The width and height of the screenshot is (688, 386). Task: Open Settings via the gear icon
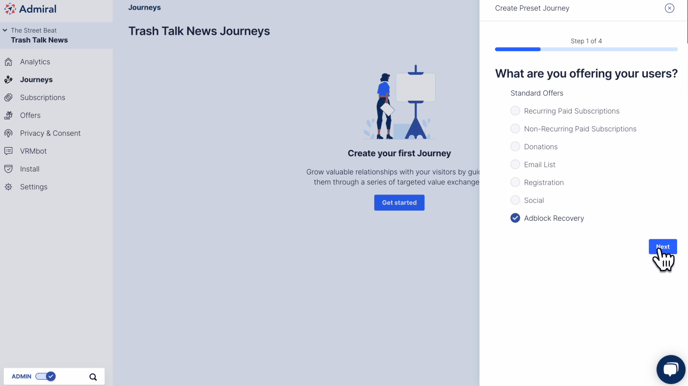coord(8,187)
